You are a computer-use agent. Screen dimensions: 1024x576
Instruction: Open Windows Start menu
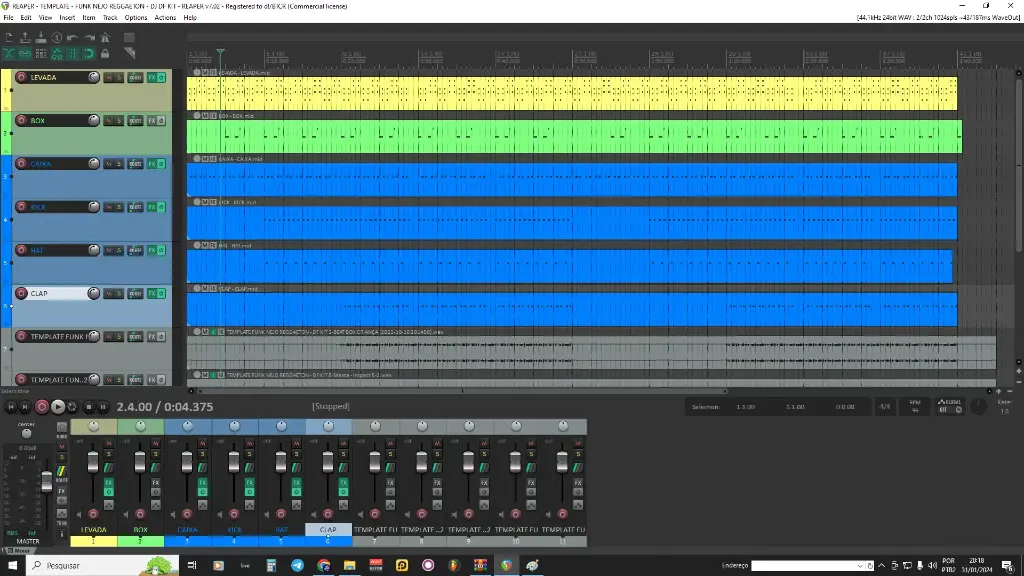pos(12,566)
